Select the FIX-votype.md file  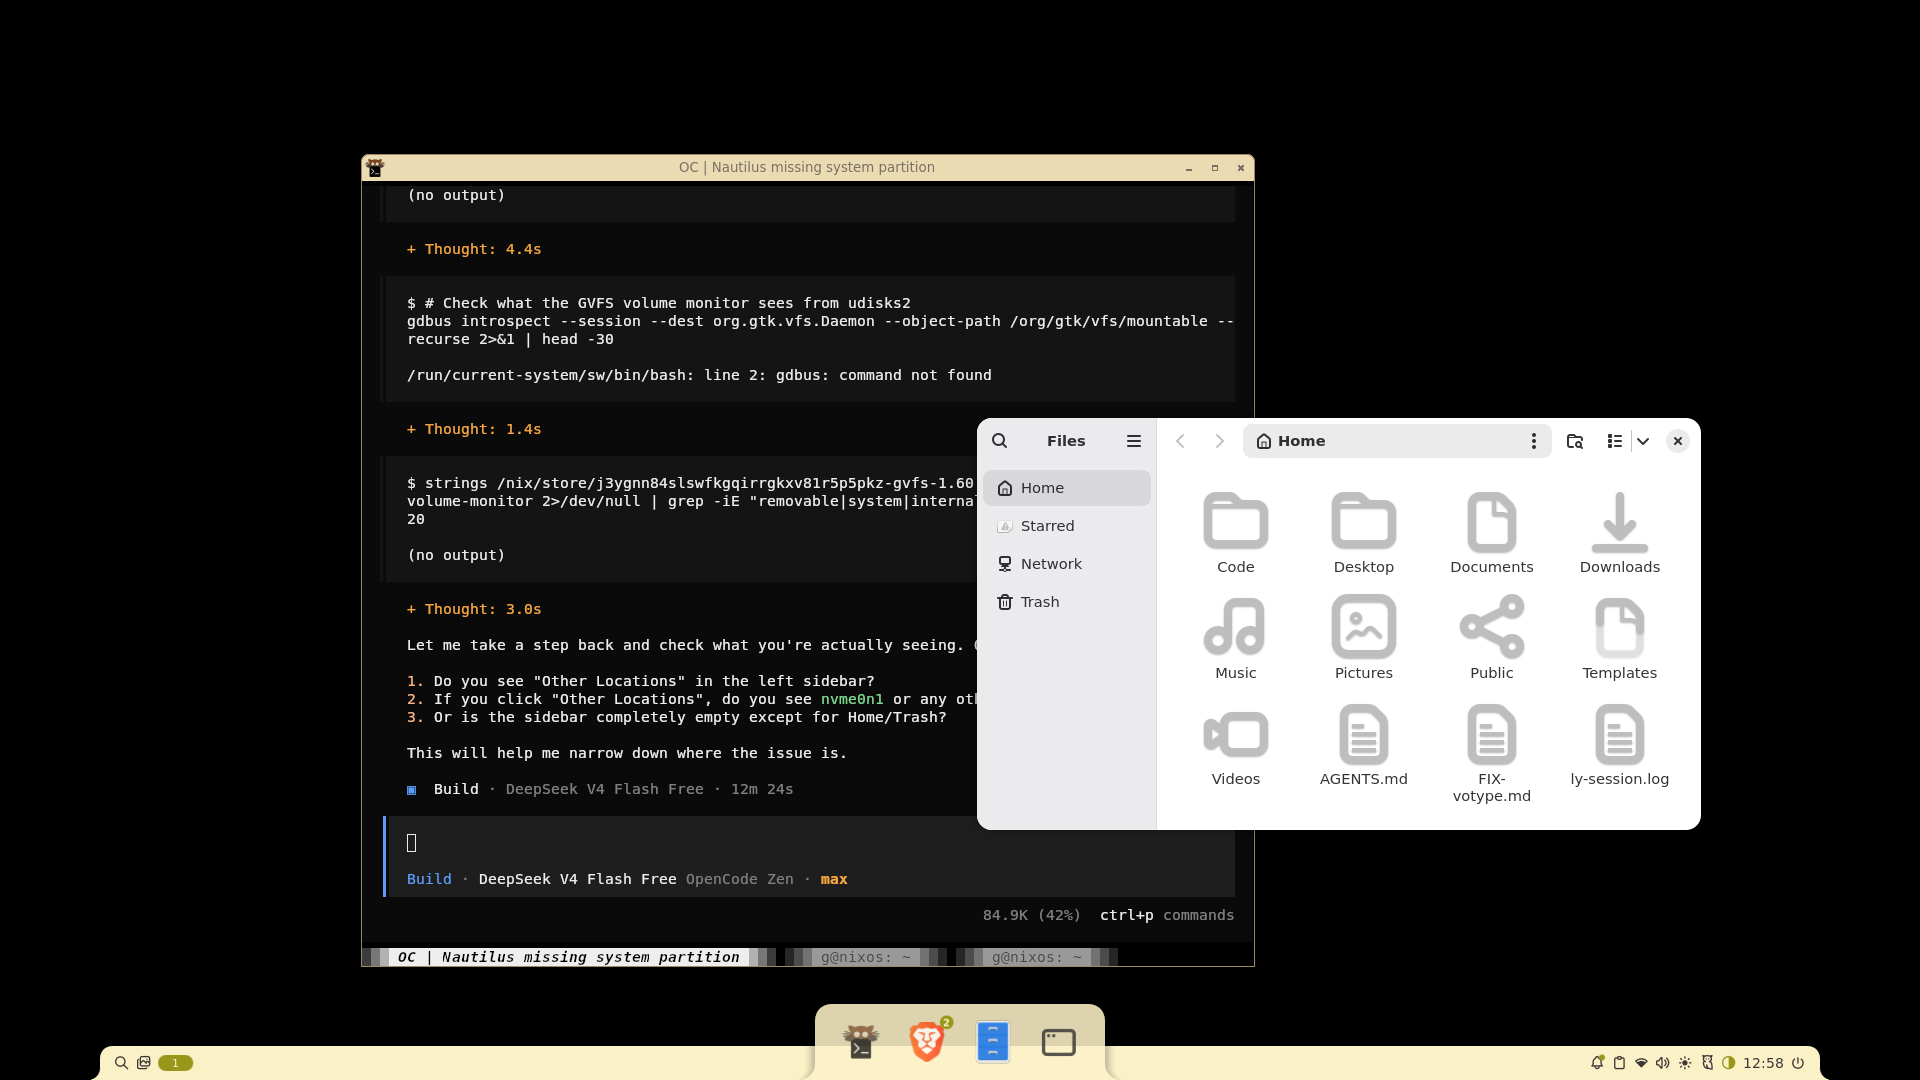click(1491, 753)
